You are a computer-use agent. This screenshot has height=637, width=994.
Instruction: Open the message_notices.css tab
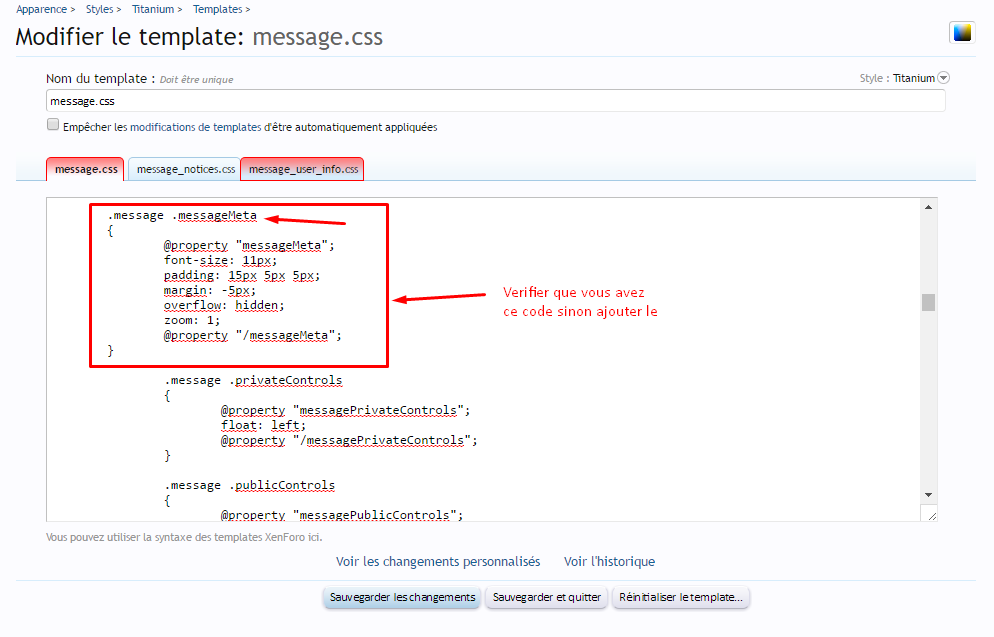[x=185, y=169]
